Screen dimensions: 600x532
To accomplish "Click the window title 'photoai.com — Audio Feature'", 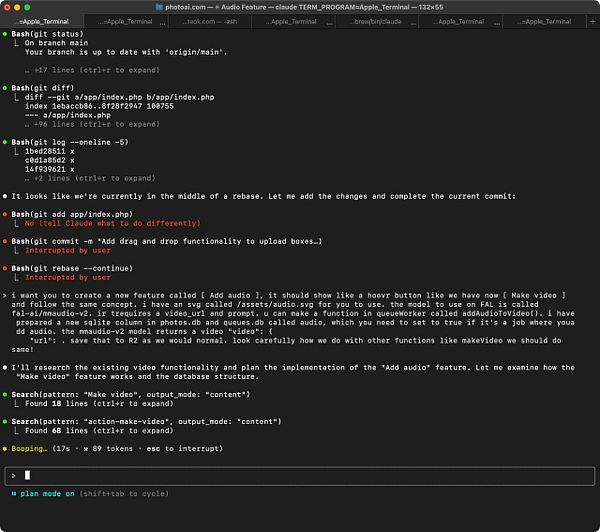I will pyautogui.click(x=304, y=7).
